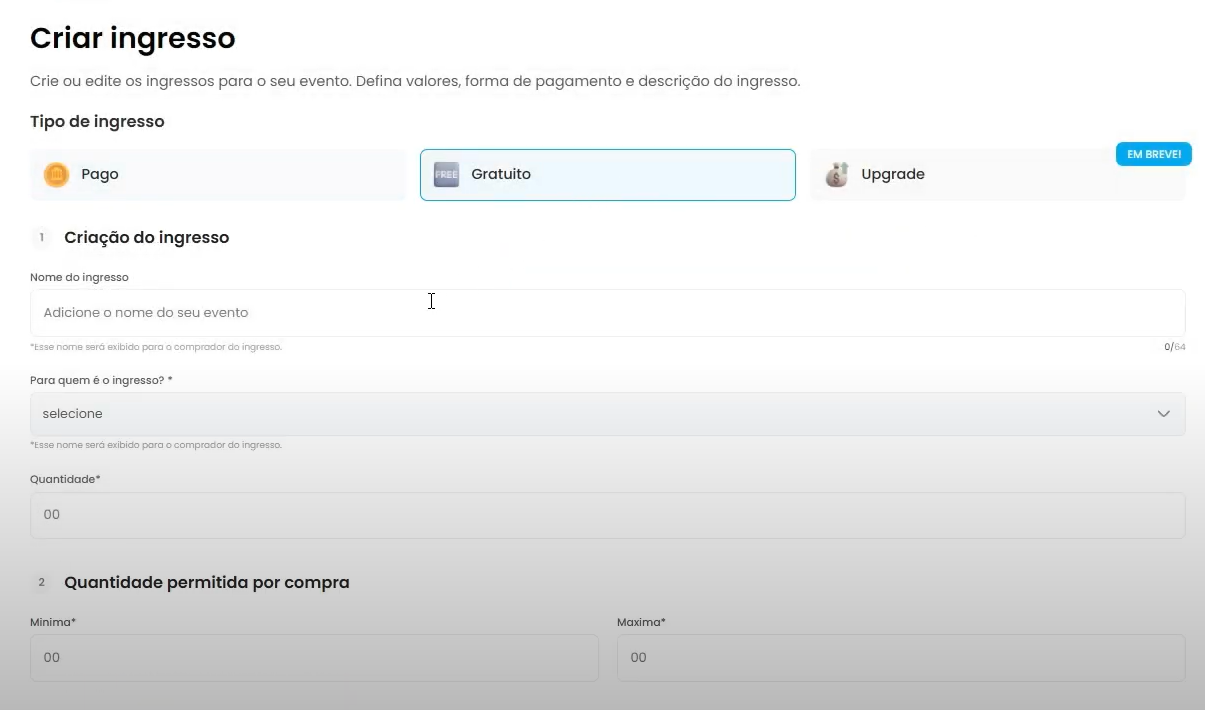The image size is (1205, 710).
Task: Click the EM BREVE! badge
Action: point(1154,154)
